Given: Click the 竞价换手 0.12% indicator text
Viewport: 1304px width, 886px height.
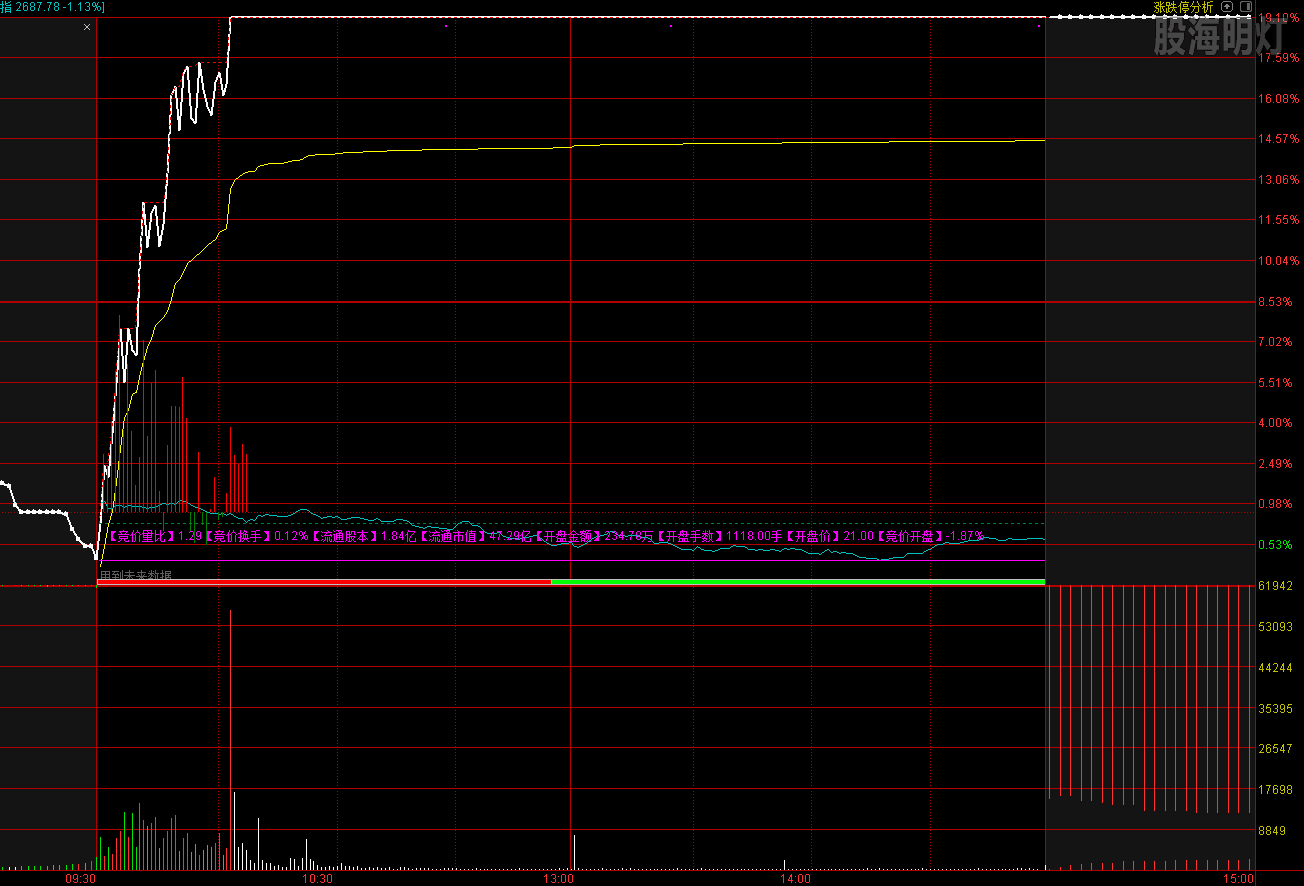Looking at the screenshot, I should point(255,537).
